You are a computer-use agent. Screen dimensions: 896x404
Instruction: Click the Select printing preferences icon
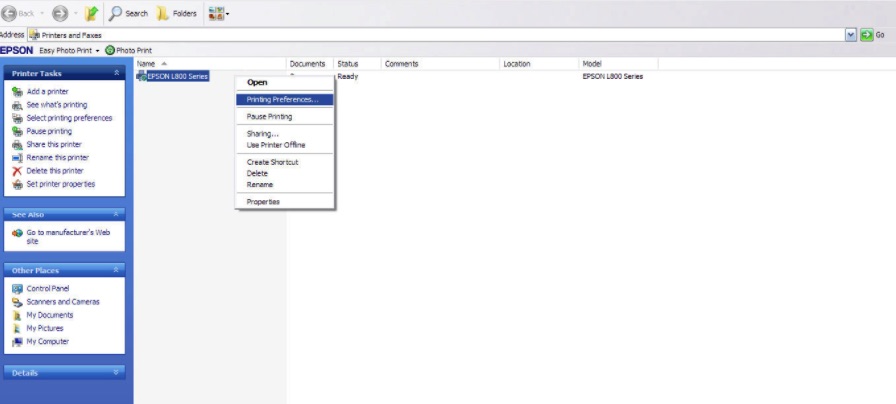(17, 118)
